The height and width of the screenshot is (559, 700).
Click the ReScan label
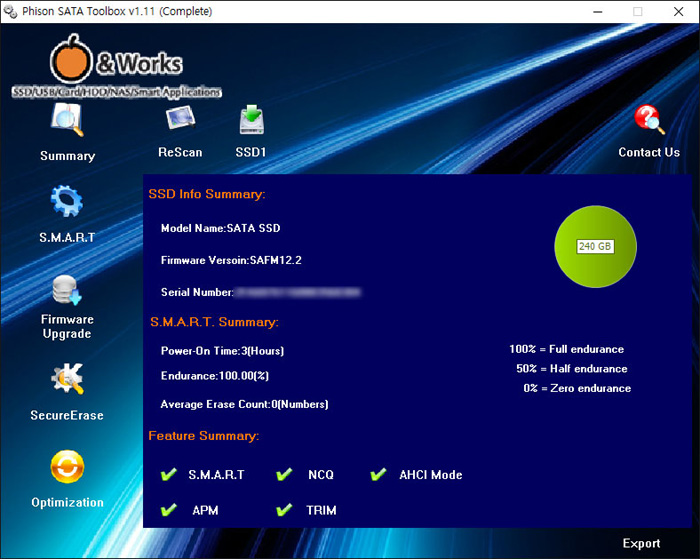(x=180, y=152)
